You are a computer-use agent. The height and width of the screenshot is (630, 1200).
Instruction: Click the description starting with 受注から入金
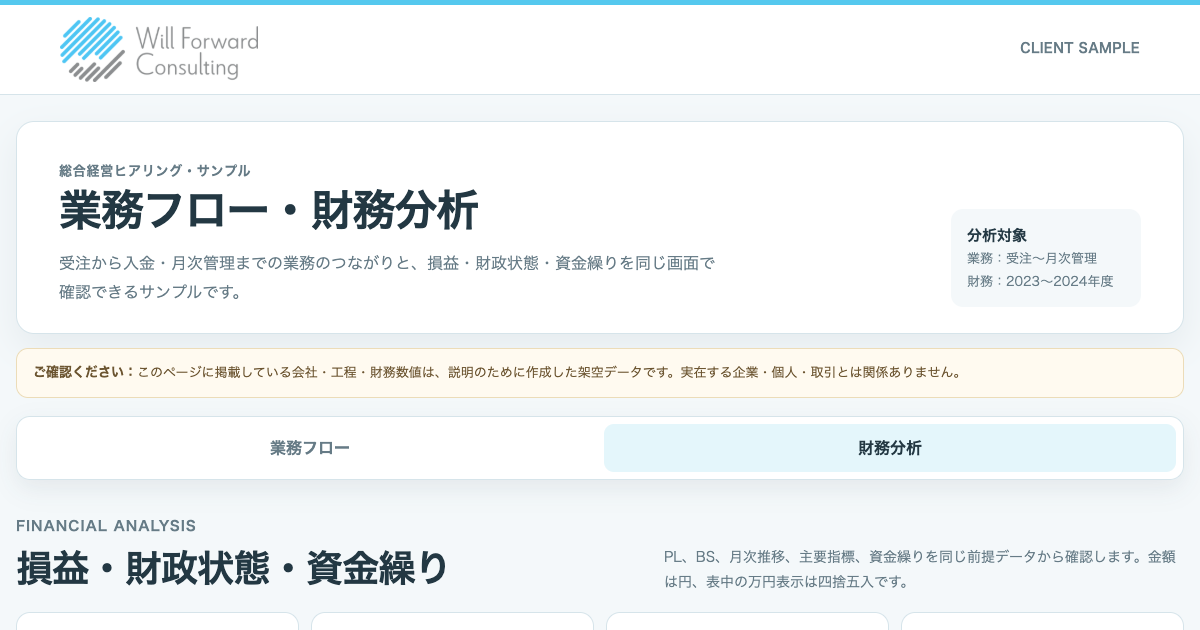388,278
